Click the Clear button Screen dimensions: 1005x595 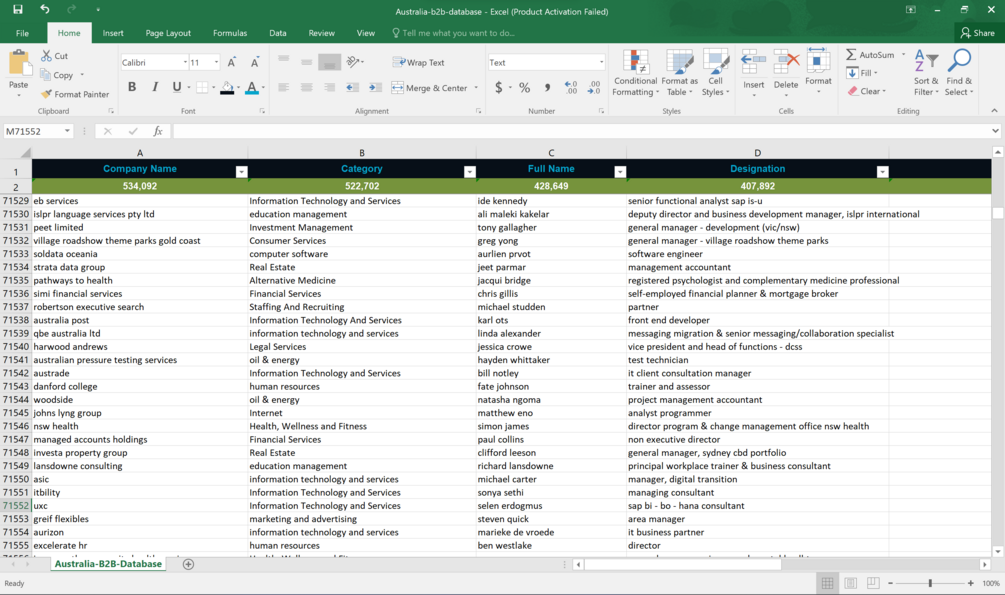(x=866, y=91)
